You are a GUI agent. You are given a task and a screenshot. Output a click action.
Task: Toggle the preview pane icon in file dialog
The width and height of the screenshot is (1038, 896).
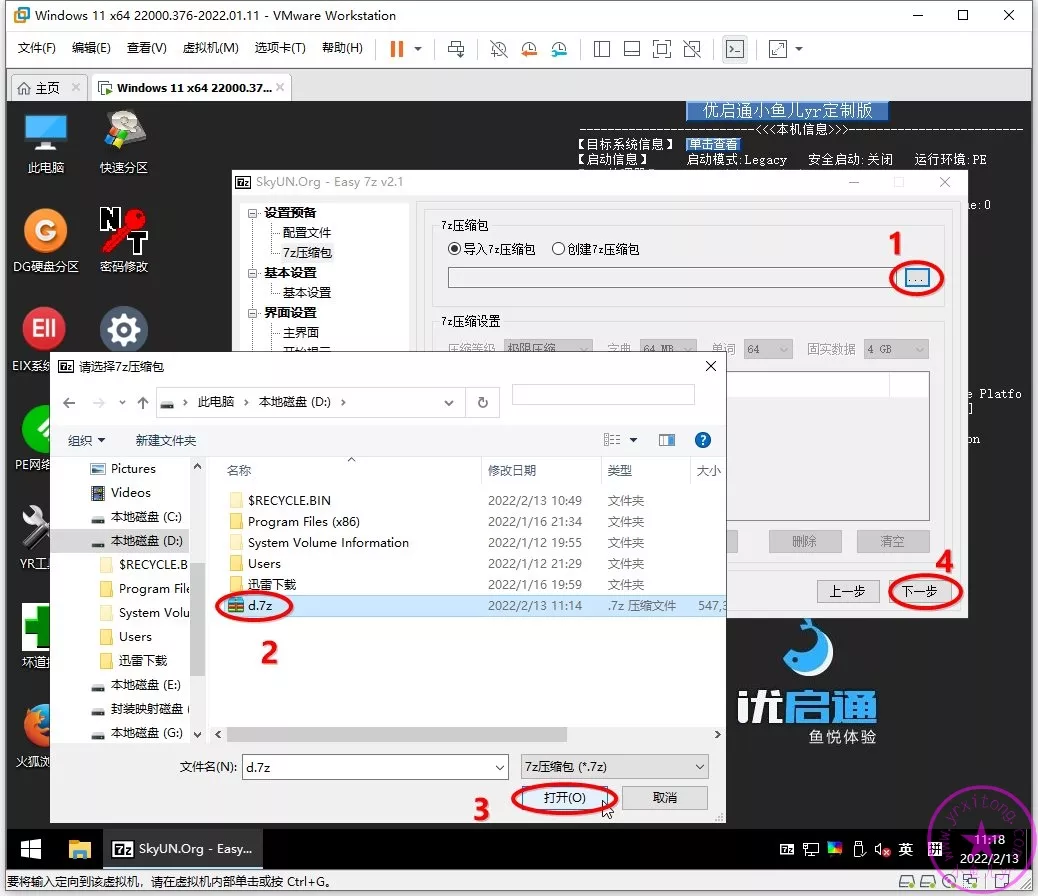click(x=667, y=440)
